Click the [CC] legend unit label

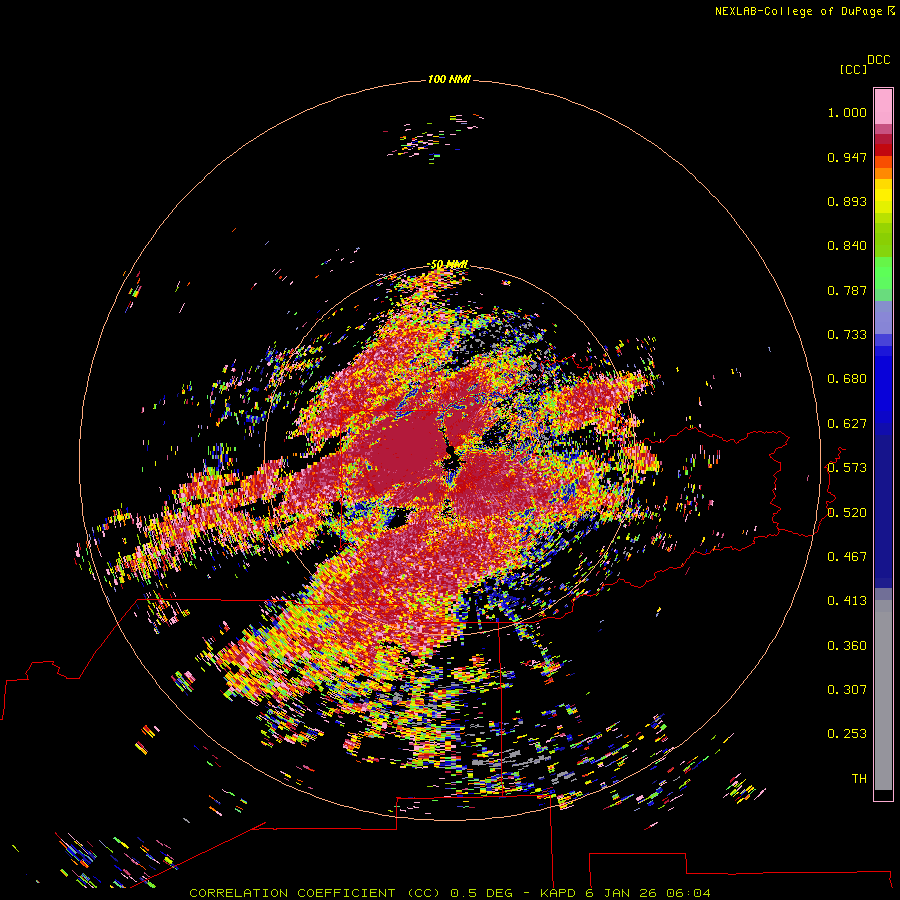853,69
